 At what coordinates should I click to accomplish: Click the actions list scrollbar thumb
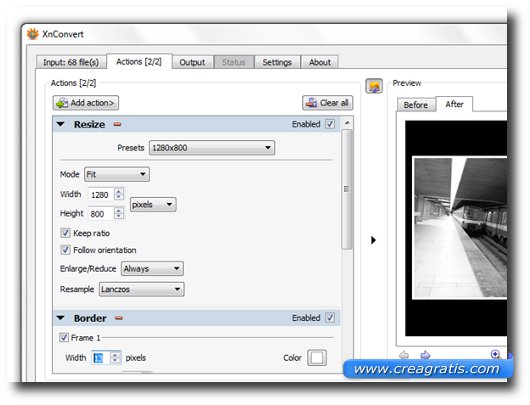[x=346, y=189]
